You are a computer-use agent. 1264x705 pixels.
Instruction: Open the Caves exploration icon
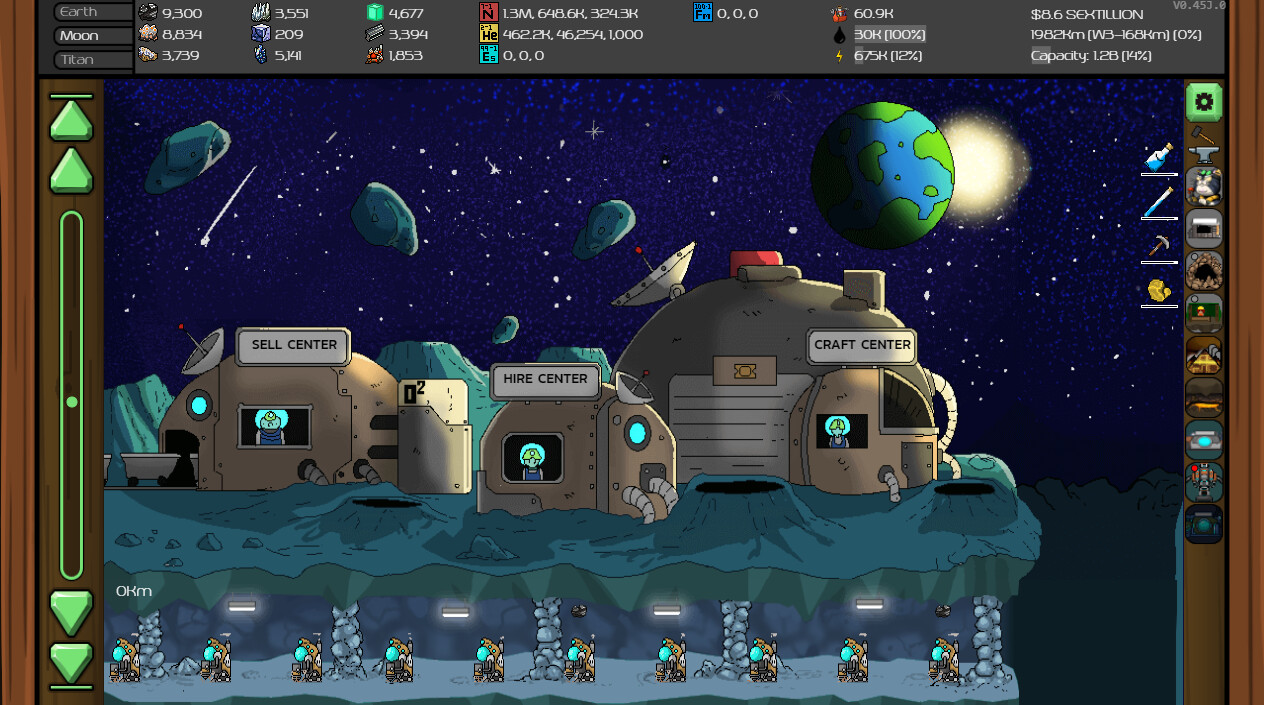click(1204, 270)
